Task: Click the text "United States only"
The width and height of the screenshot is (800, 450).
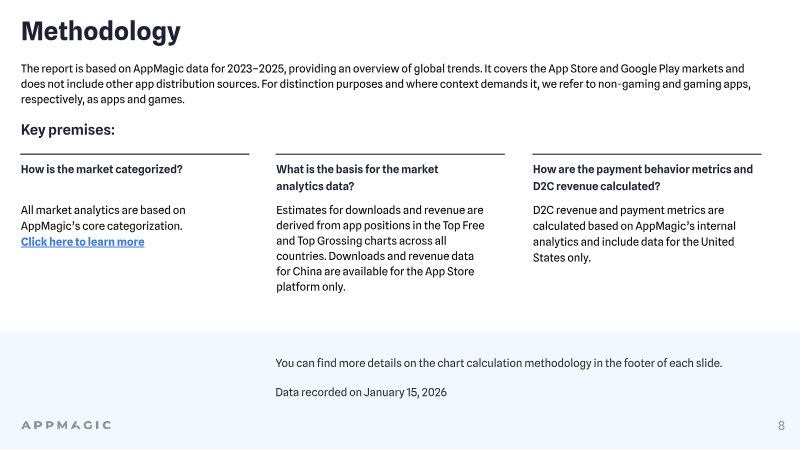Action: (633, 249)
